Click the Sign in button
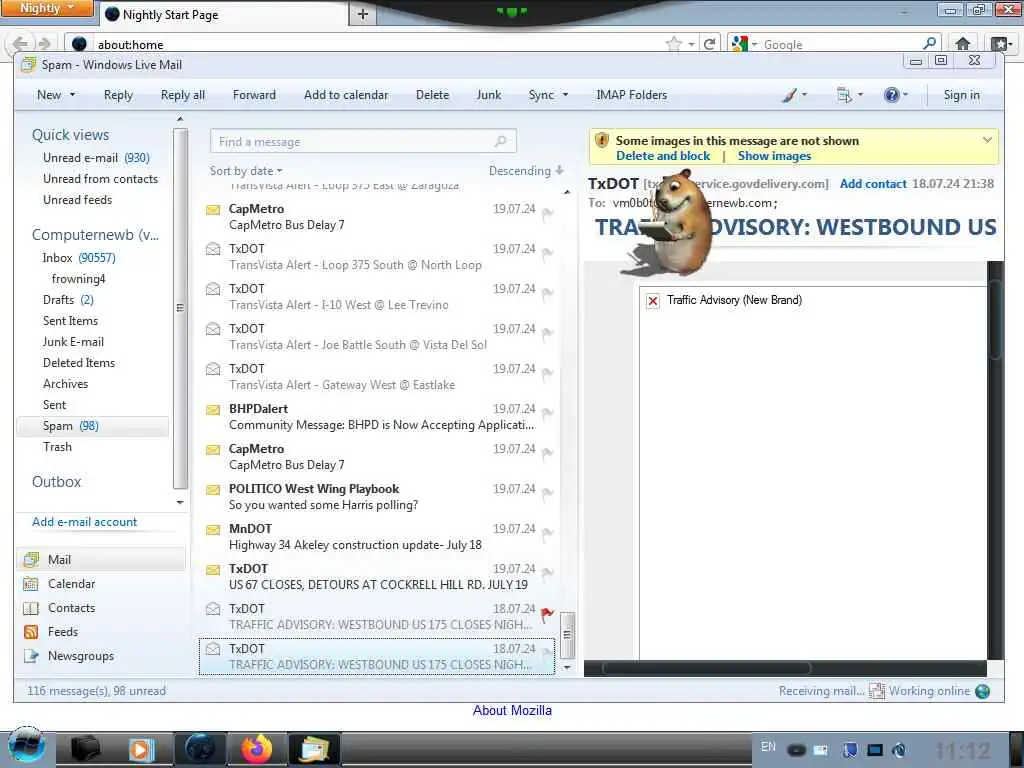This screenshot has width=1024, height=768. [961, 95]
